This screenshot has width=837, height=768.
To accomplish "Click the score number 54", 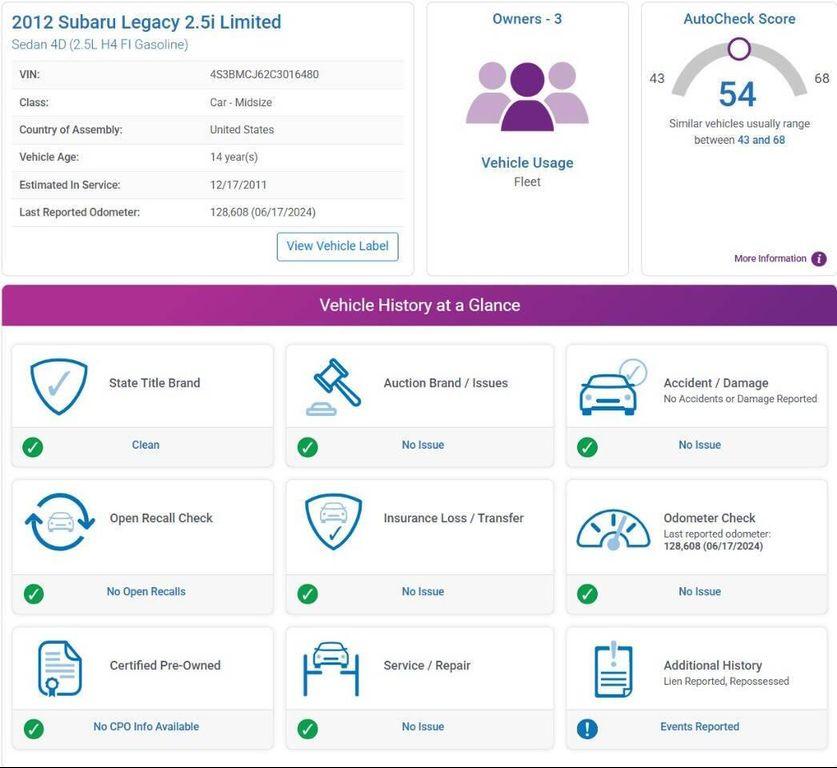I will (x=738, y=94).
